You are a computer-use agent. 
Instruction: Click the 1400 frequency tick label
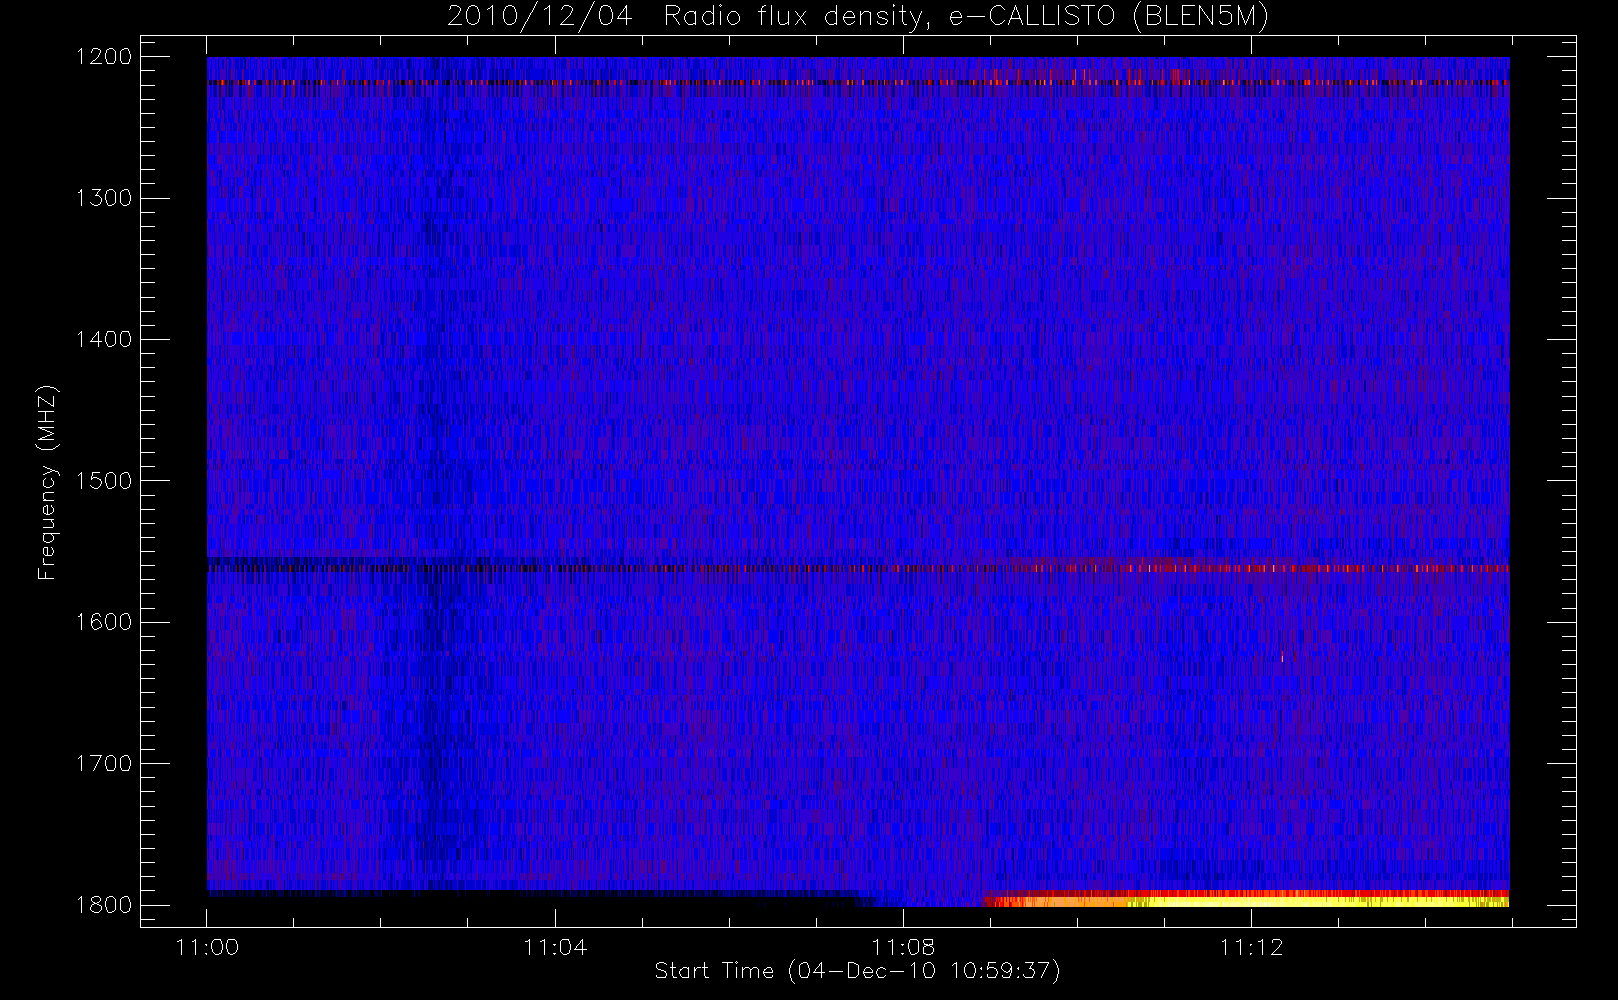[104, 340]
